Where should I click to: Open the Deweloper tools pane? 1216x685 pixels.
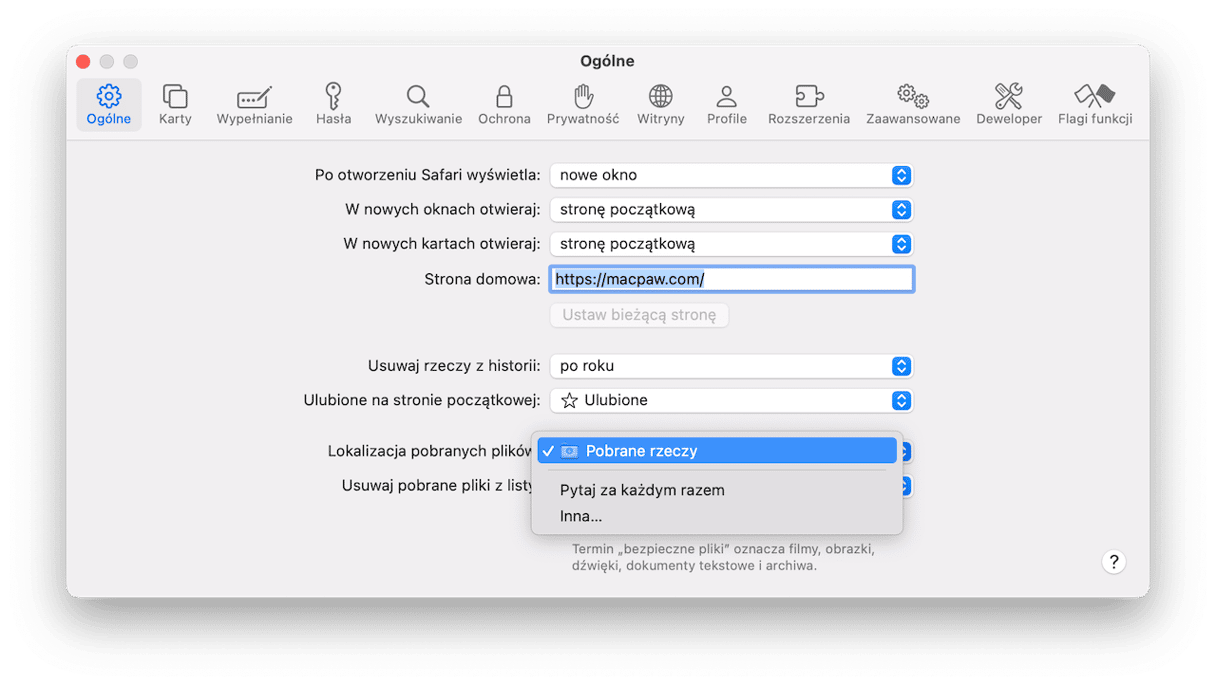tap(1008, 105)
